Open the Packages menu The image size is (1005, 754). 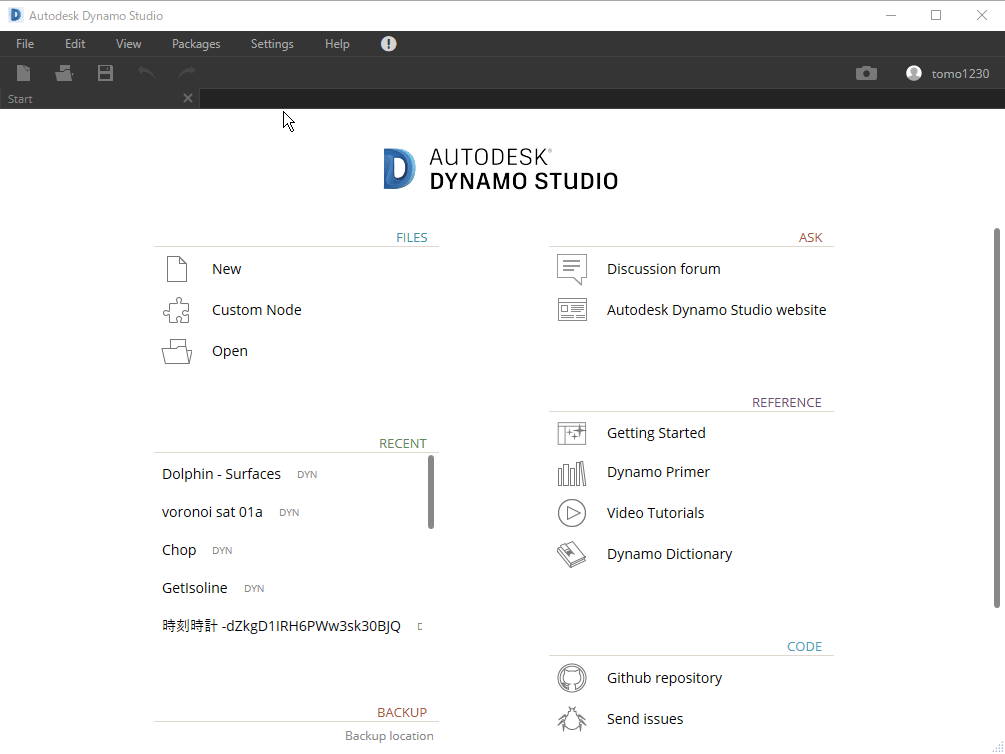(196, 44)
